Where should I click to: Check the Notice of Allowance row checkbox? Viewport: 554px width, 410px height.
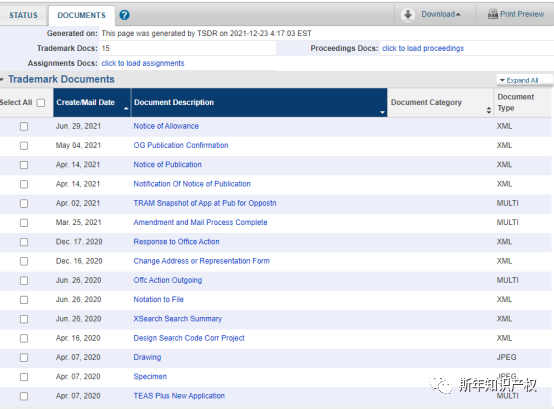24,126
